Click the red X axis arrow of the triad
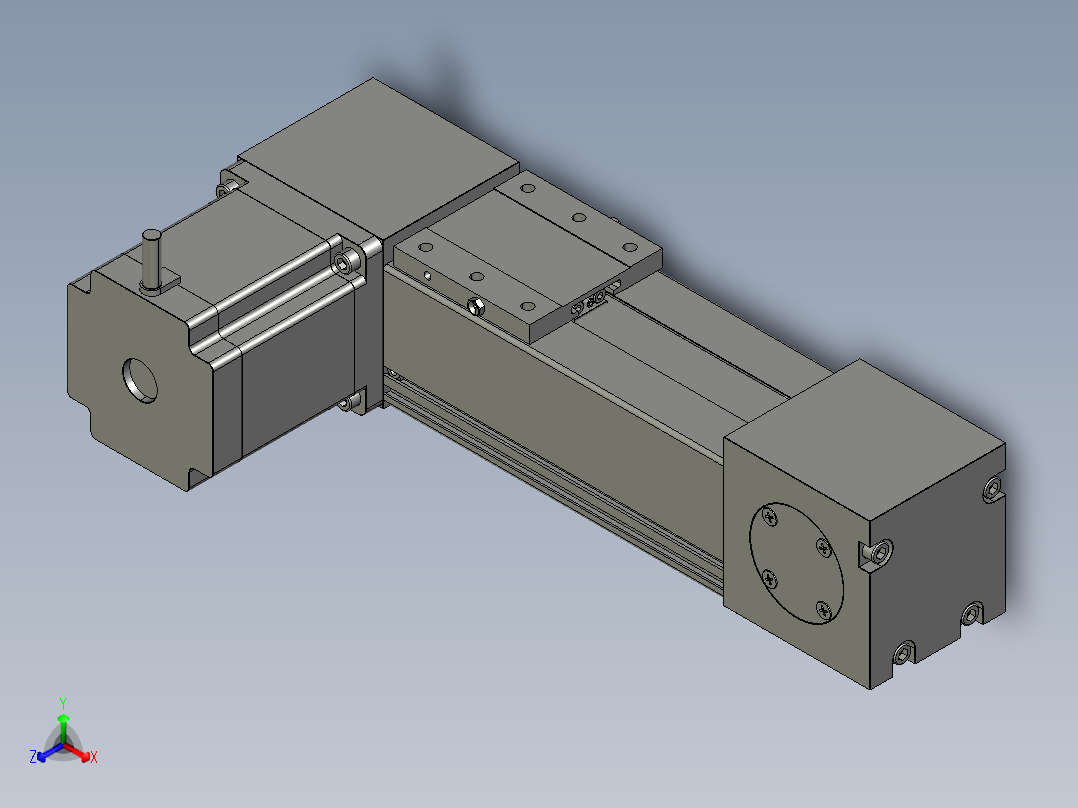This screenshot has width=1078, height=808. coord(78,752)
